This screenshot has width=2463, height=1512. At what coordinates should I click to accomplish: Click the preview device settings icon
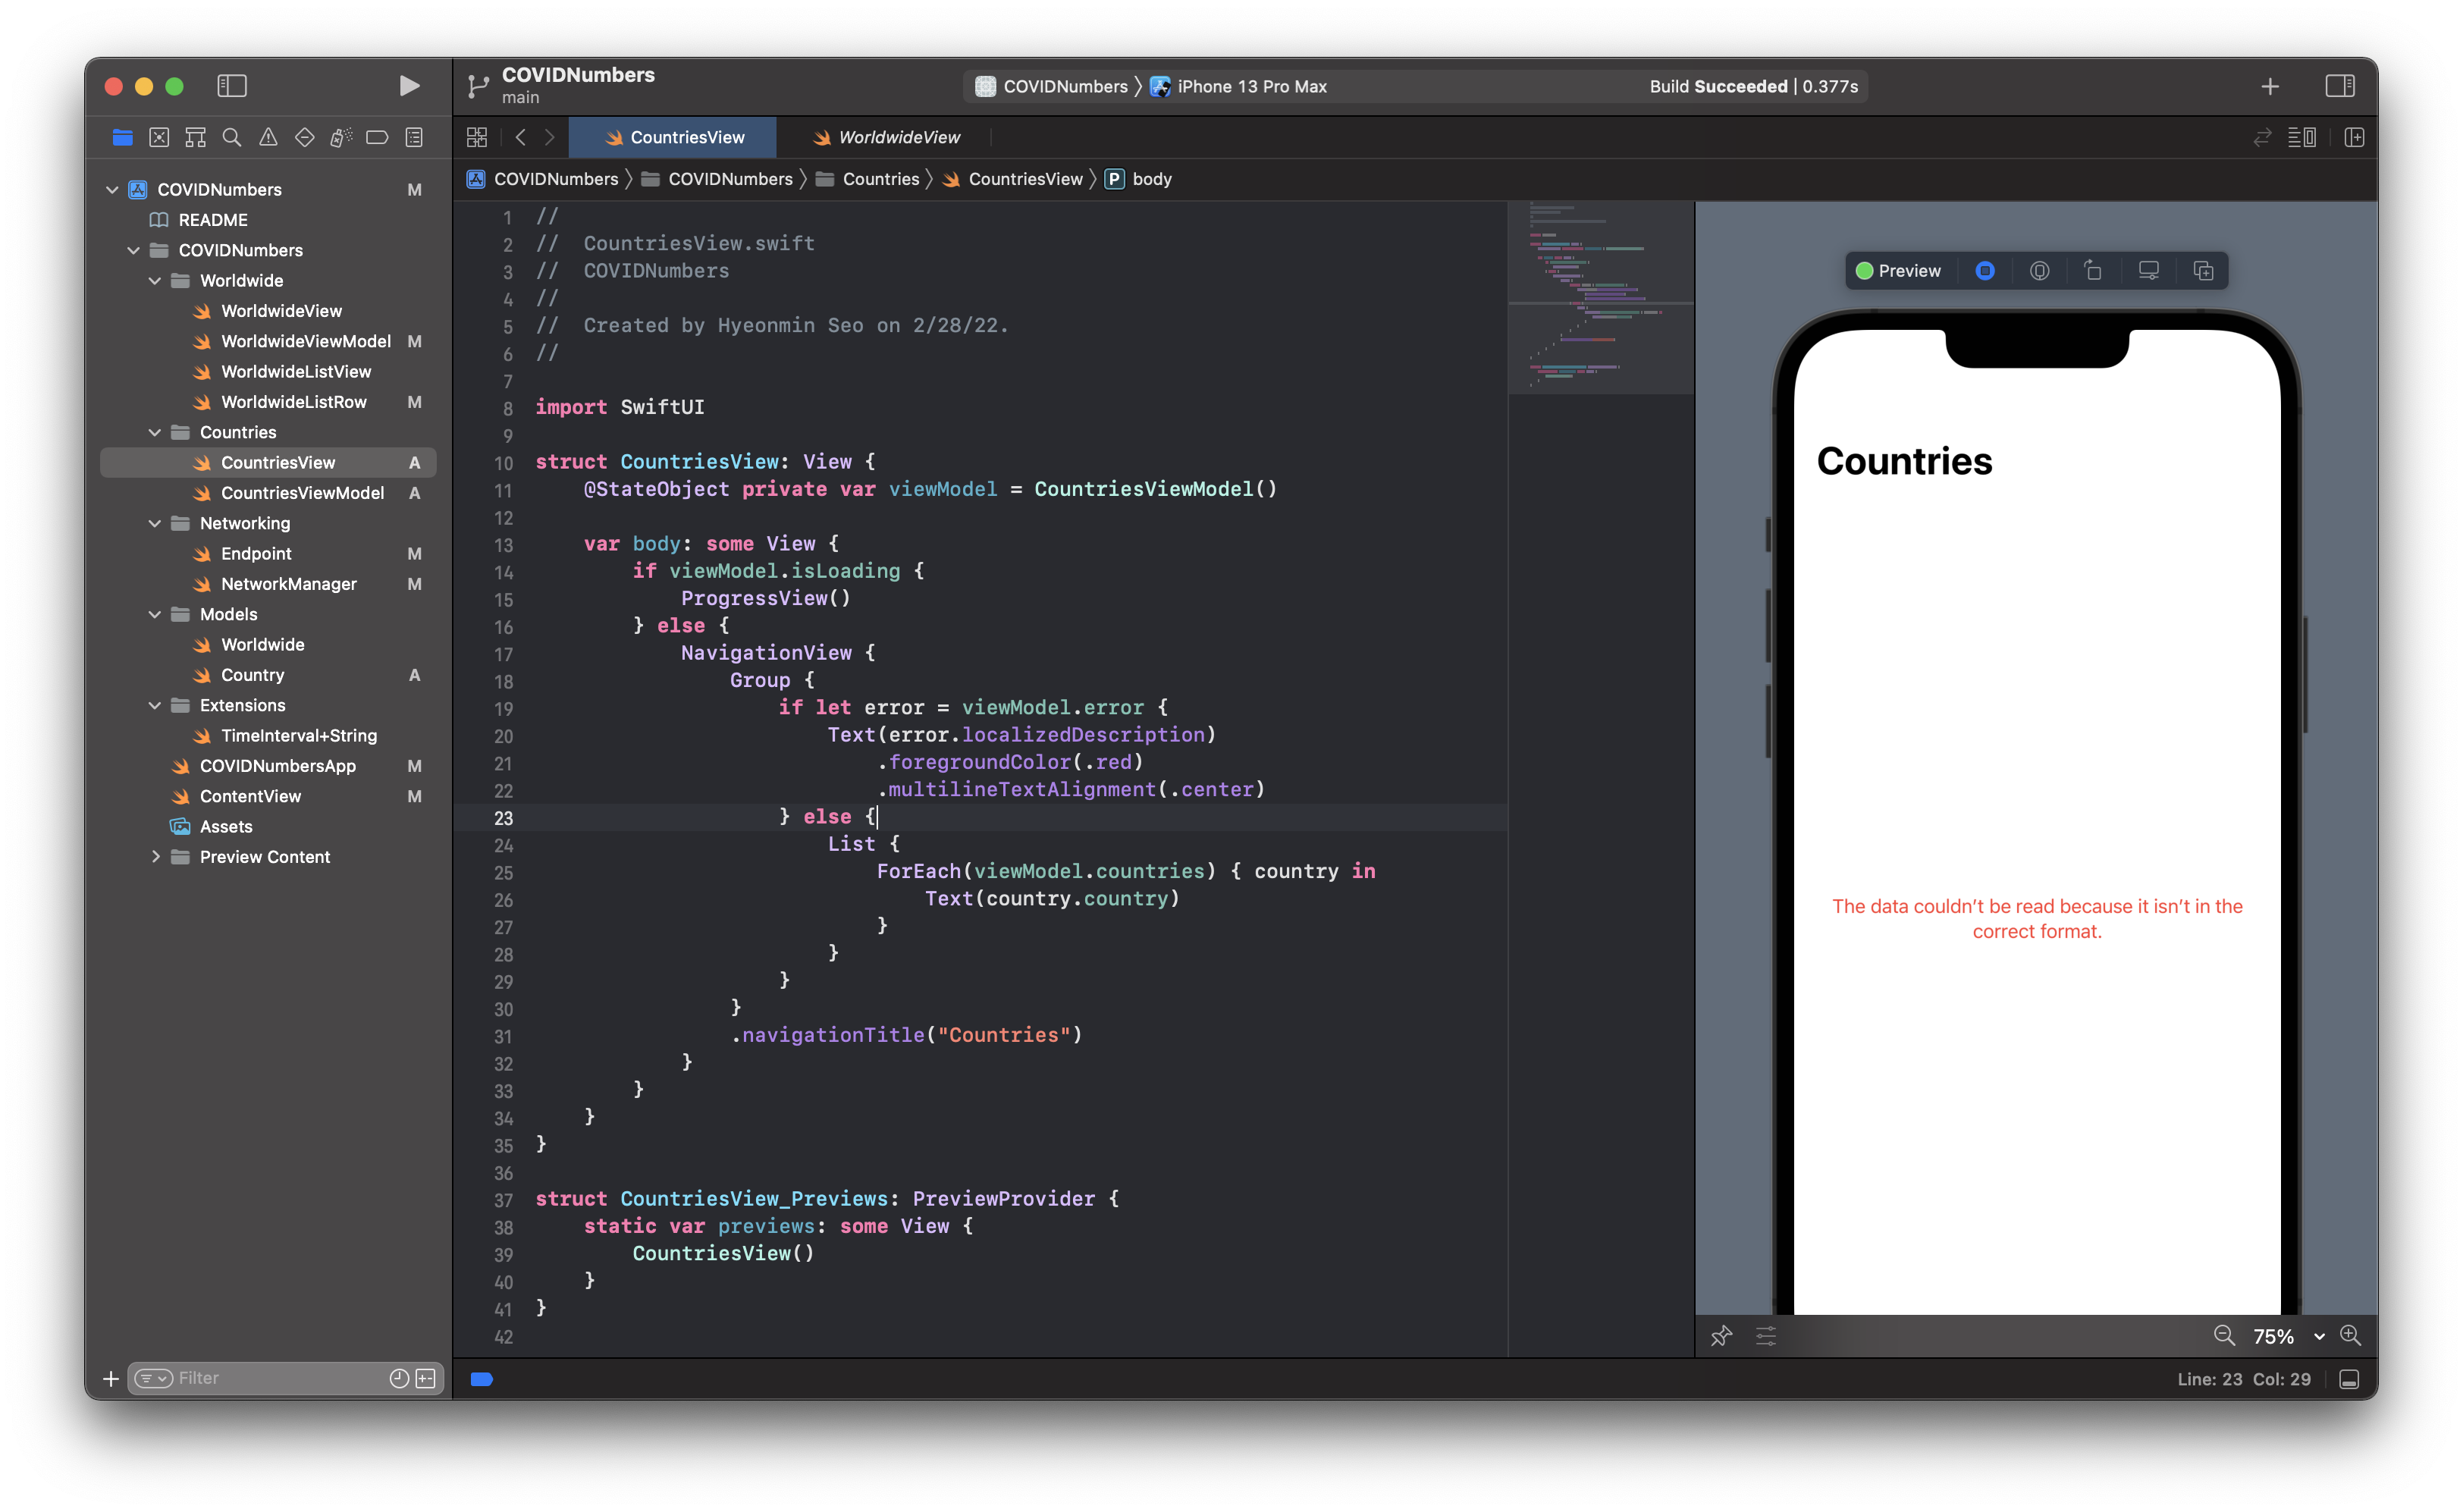point(2148,271)
